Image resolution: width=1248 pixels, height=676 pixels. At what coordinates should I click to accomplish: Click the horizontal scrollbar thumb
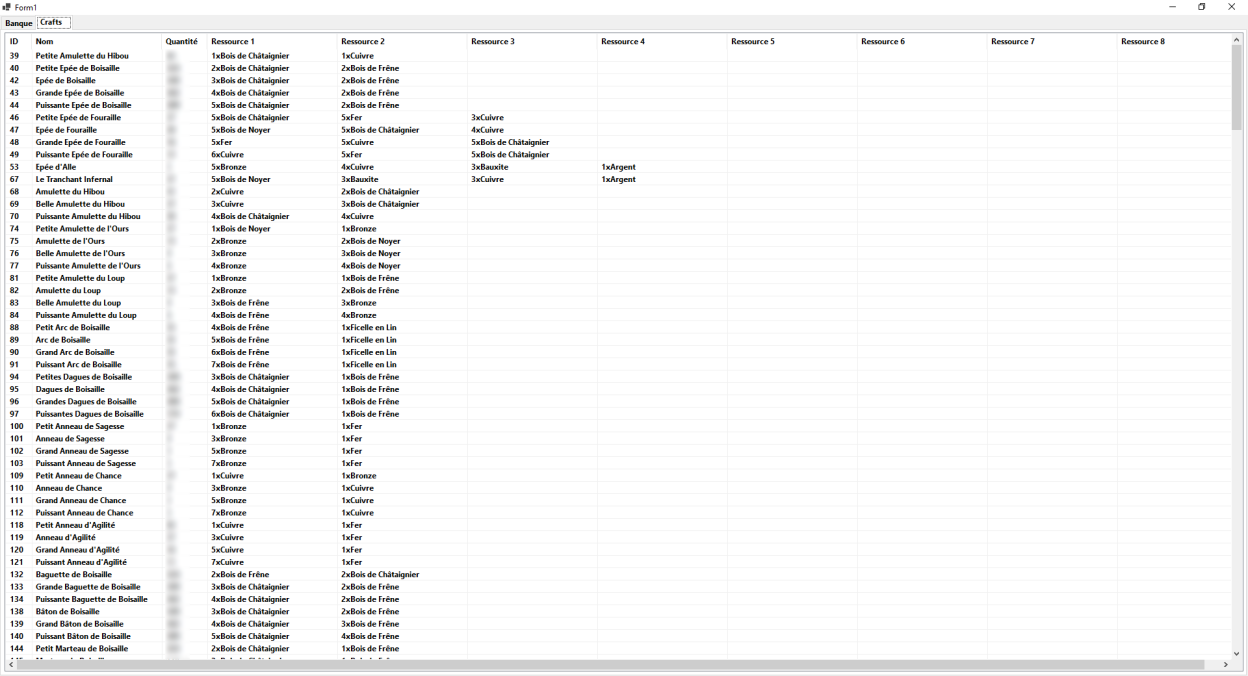(611, 665)
